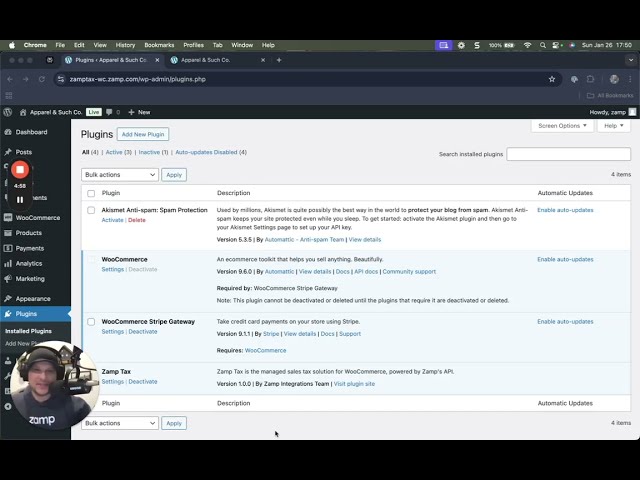Open WooCommerce plugin Settings link
The width and height of the screenshot is (640, 480).
click(x=112, y=269)
